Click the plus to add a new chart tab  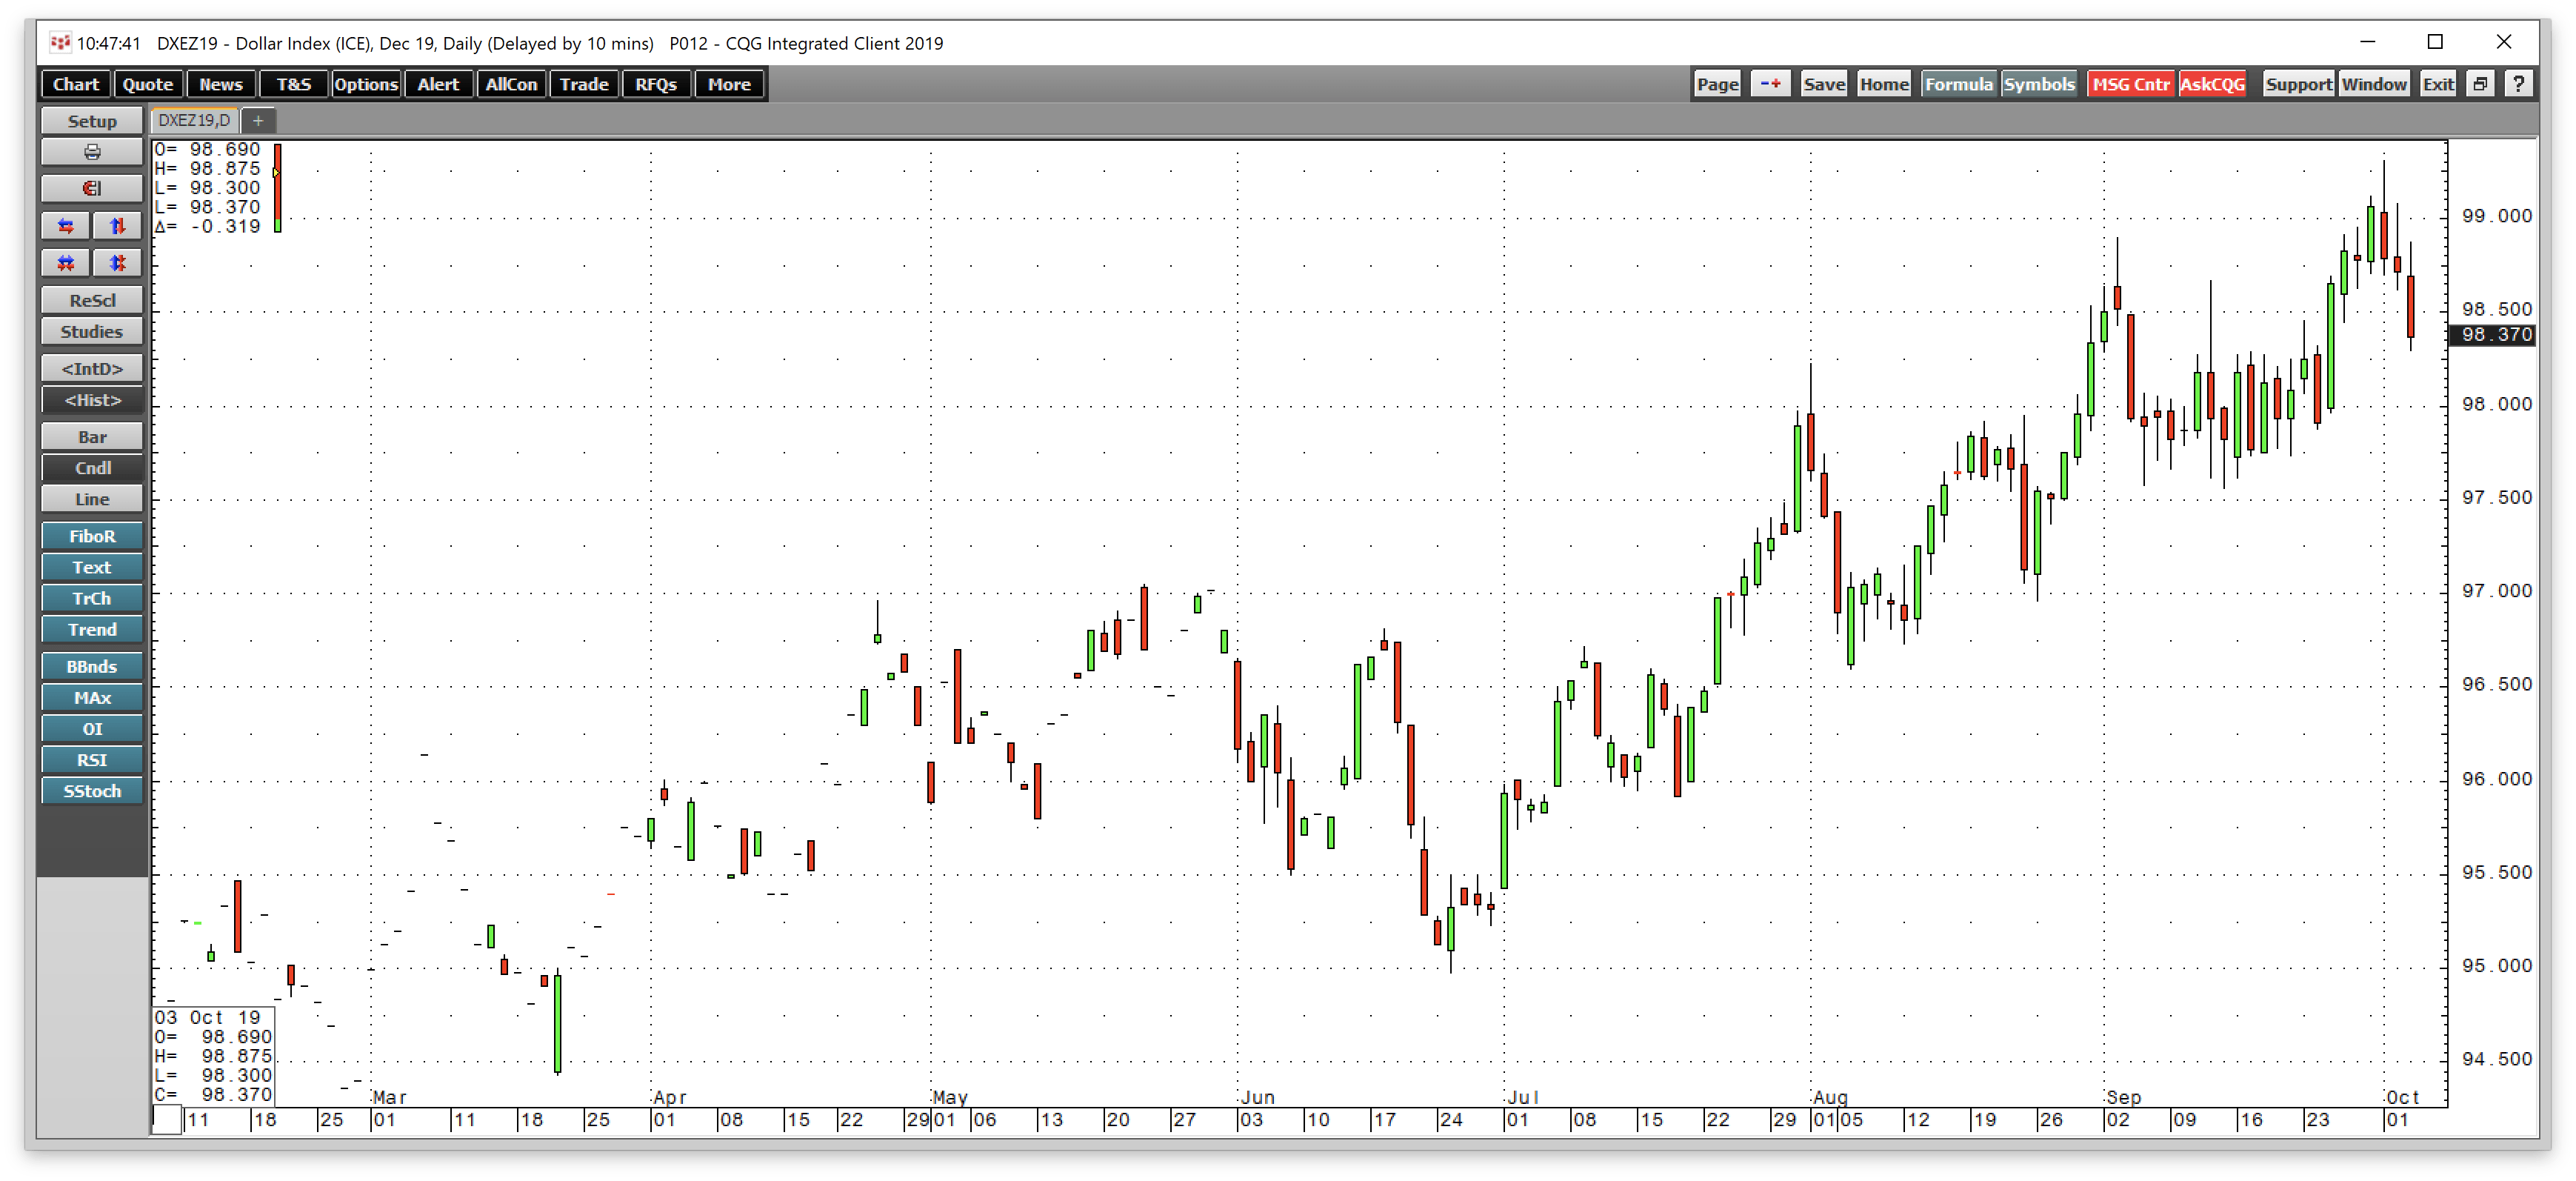click(x=258, y=120)
